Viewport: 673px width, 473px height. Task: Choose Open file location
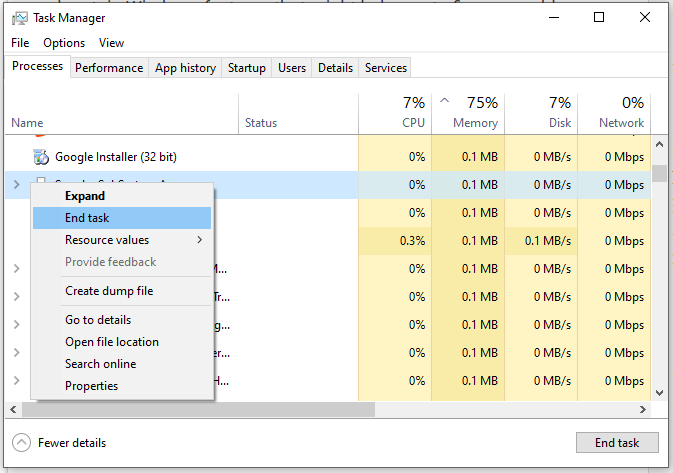coord(112,342)
